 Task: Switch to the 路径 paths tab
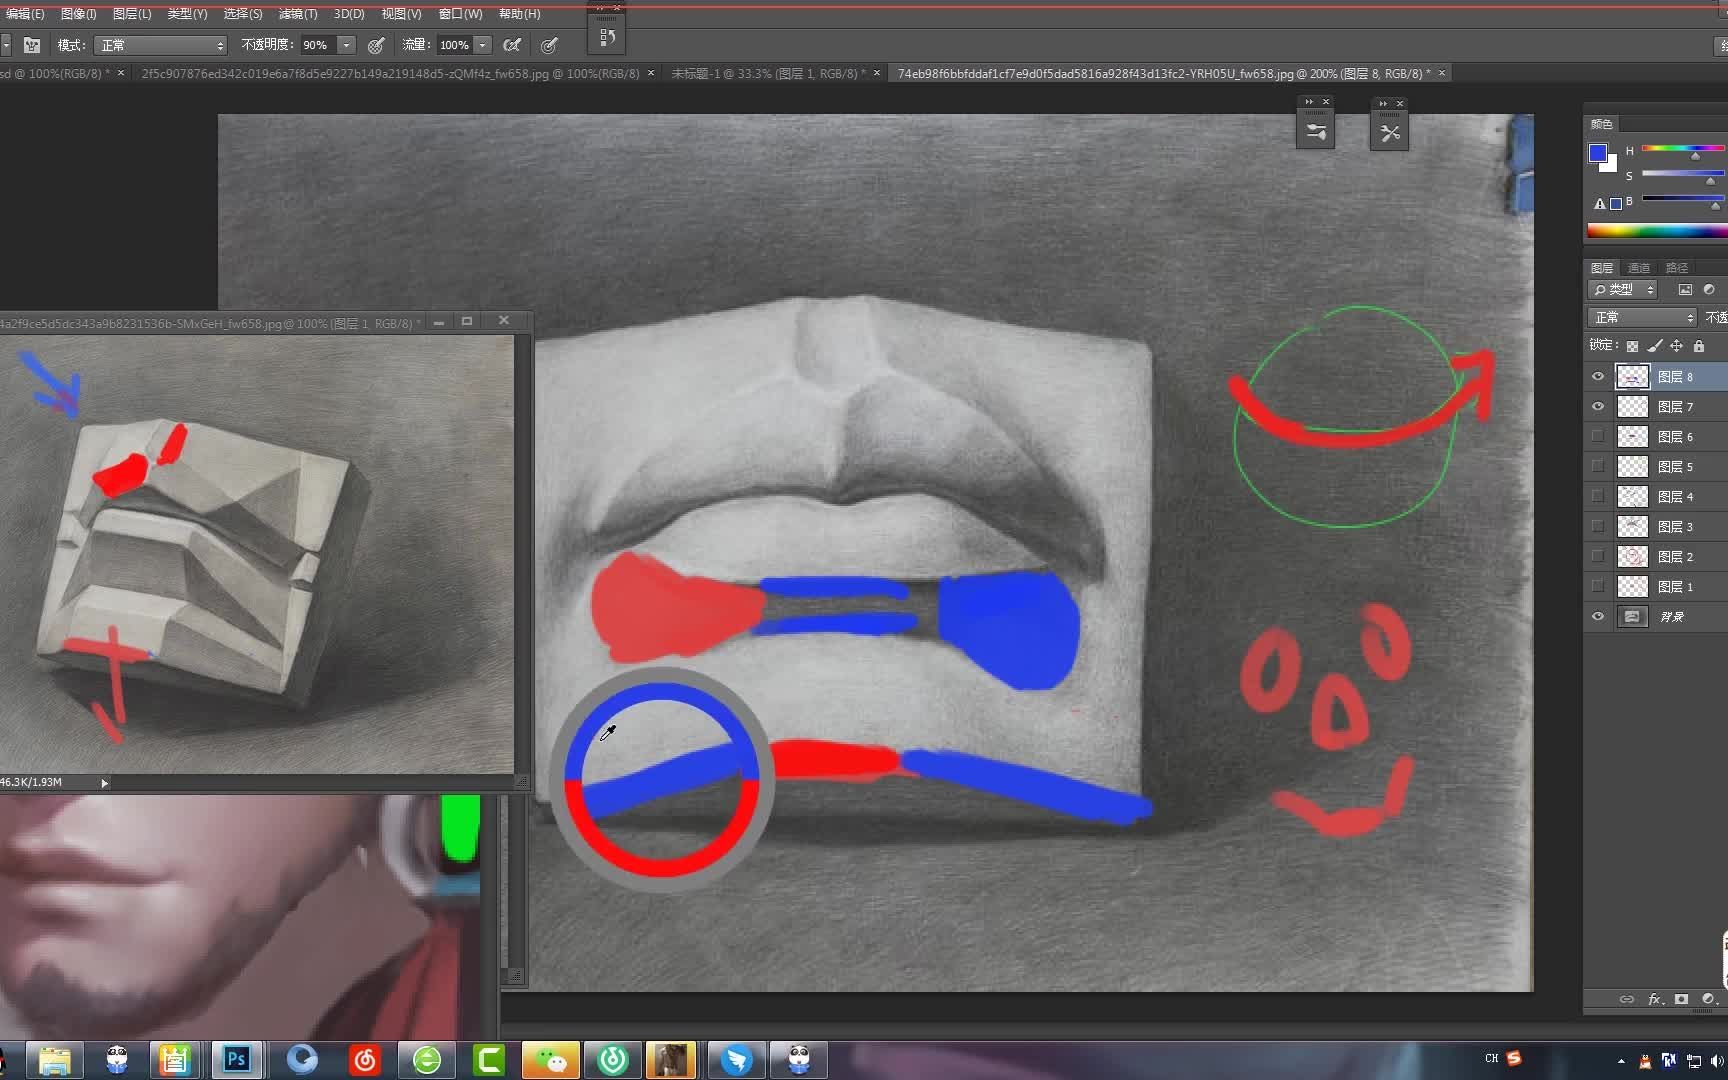tap(1677, 268)
